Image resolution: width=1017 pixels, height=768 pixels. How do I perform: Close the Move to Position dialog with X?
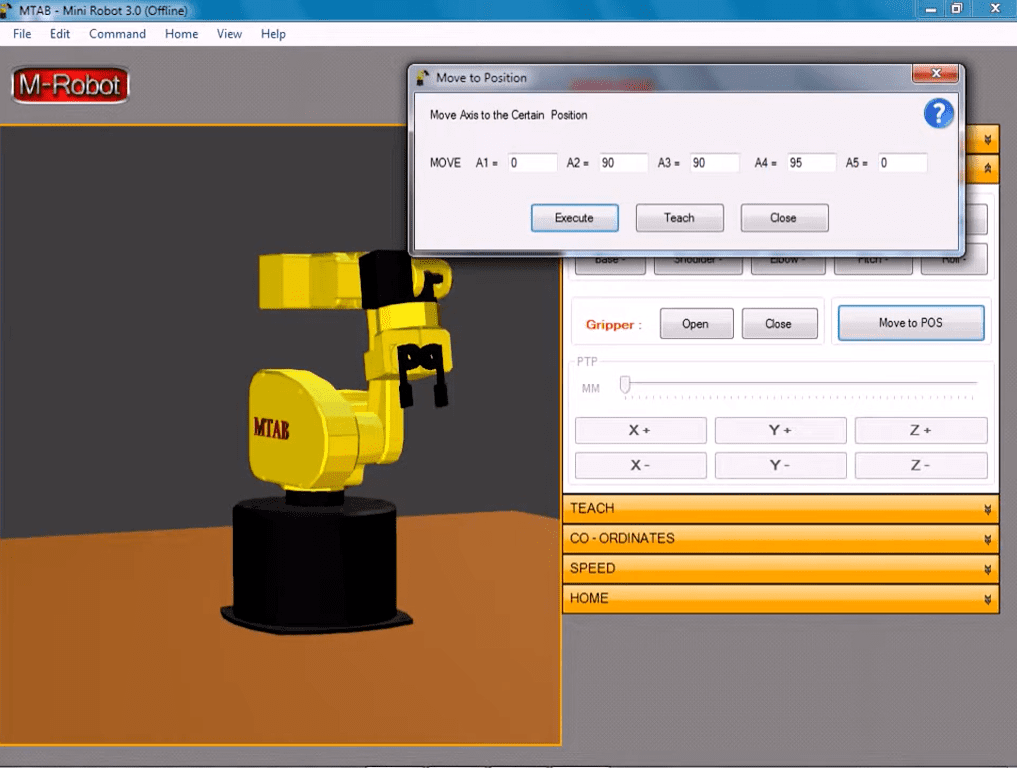tap(935, 73)
